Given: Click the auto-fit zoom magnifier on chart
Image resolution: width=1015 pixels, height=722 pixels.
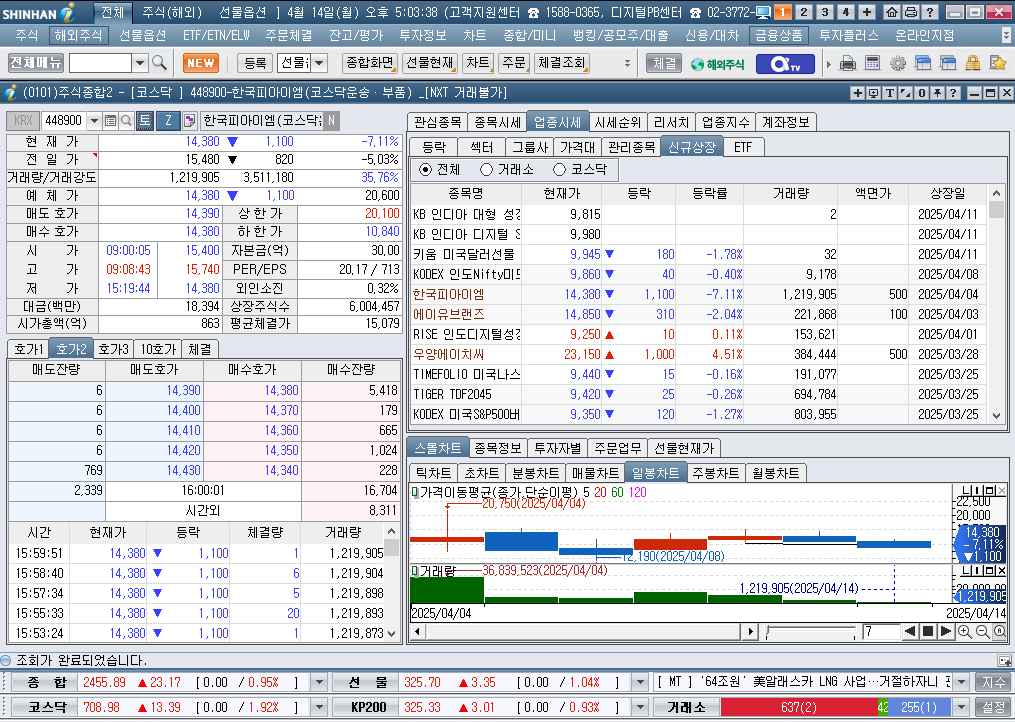Looking at the screenshot, I should pos(999,631).
